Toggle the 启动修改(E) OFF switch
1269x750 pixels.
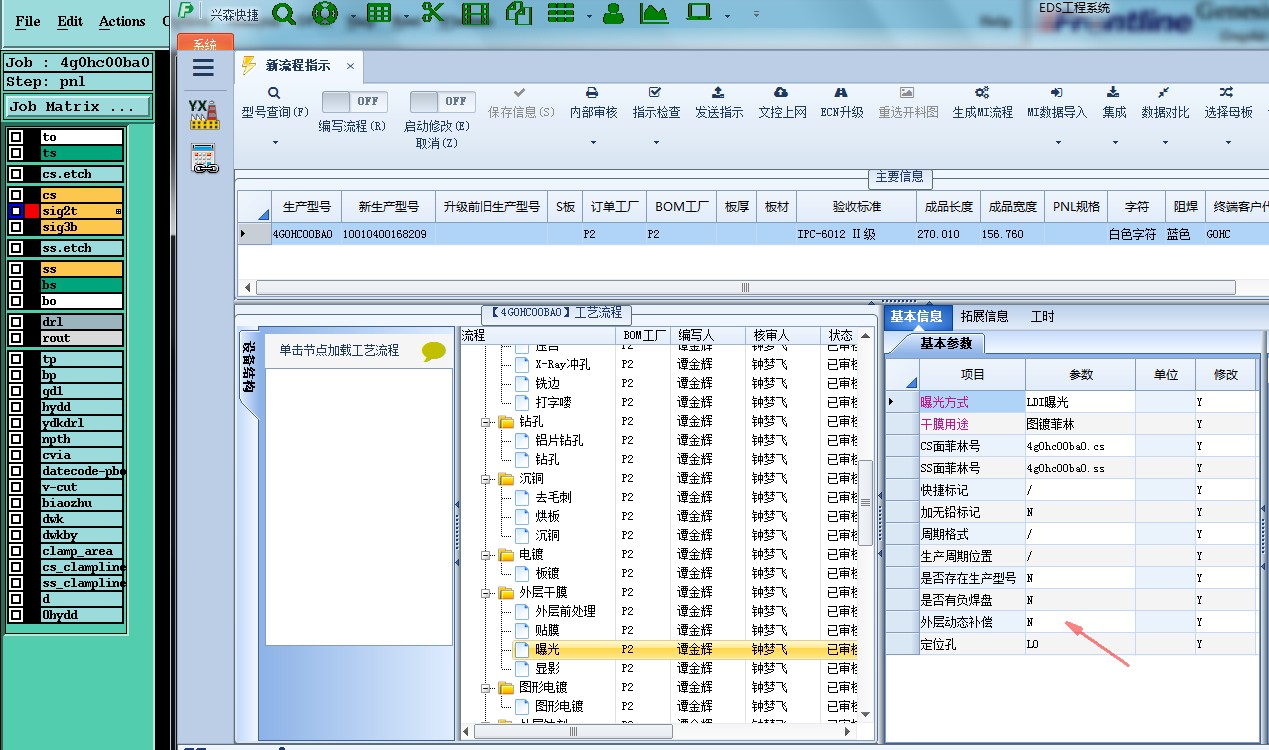point(442,101)
